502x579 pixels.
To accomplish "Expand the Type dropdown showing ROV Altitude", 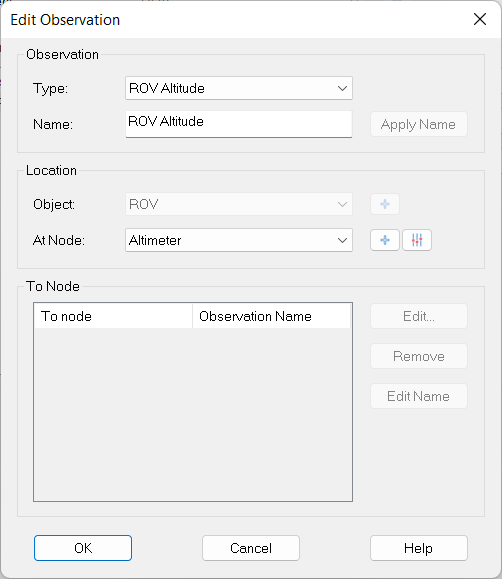I will pos(239,88).
